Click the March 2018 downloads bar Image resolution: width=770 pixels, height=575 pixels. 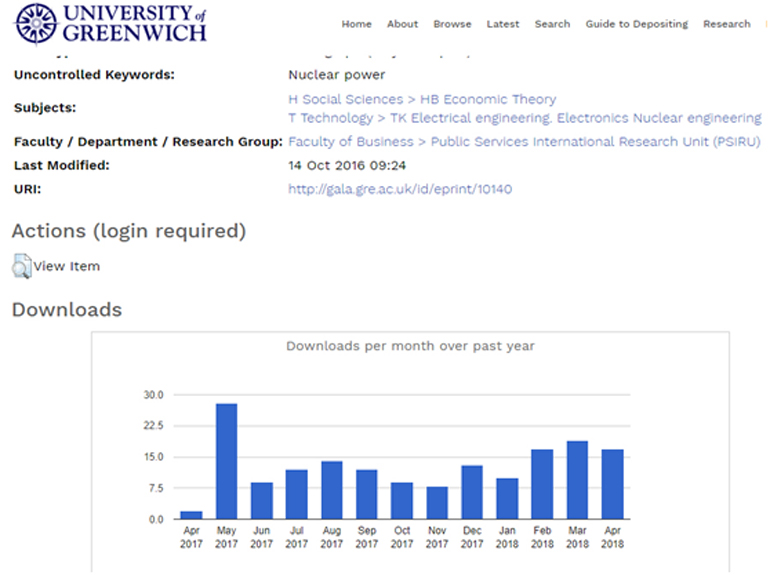click(577, 480)
